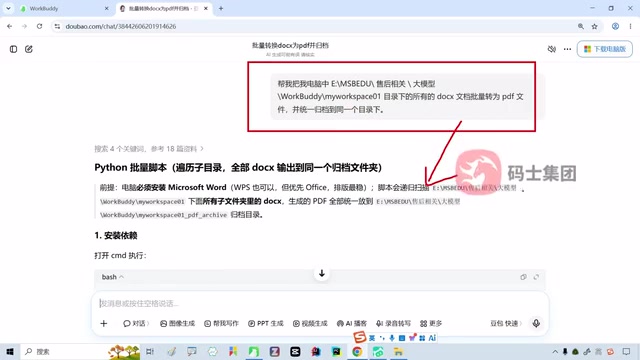Click the chat title 批量转换docx为pdf并归档
Screen dimensions: 640x360
point(290,45)
